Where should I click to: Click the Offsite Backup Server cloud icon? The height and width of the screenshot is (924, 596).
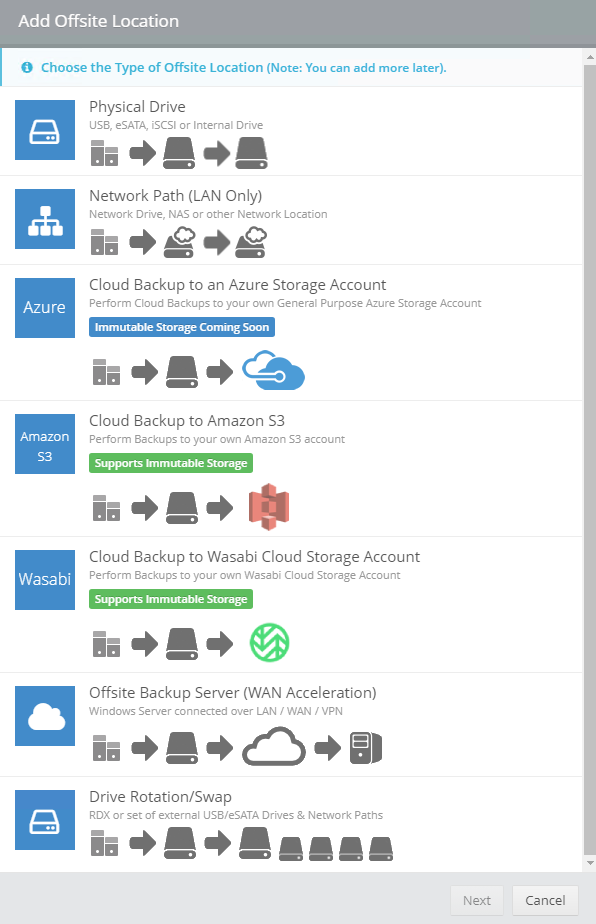point(42,716)
